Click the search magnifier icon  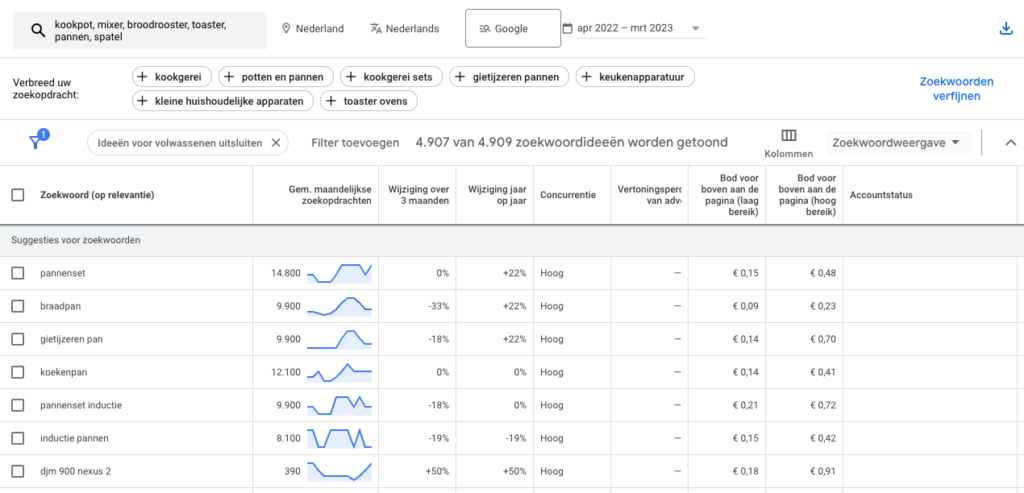[x=38, y=30]
